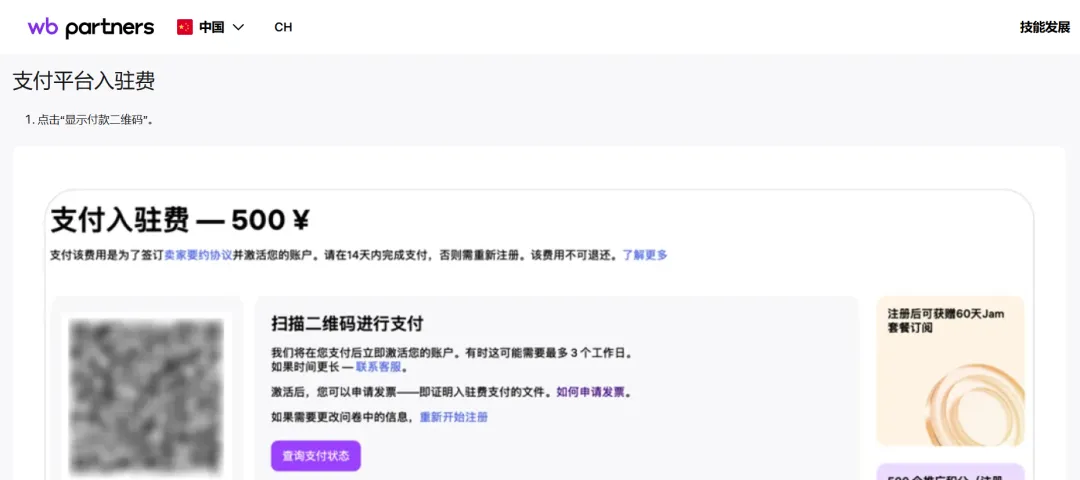Screen dimensions: 1080x480
Task: Open the 技能发展 menu item
Action: point(1045,28)
